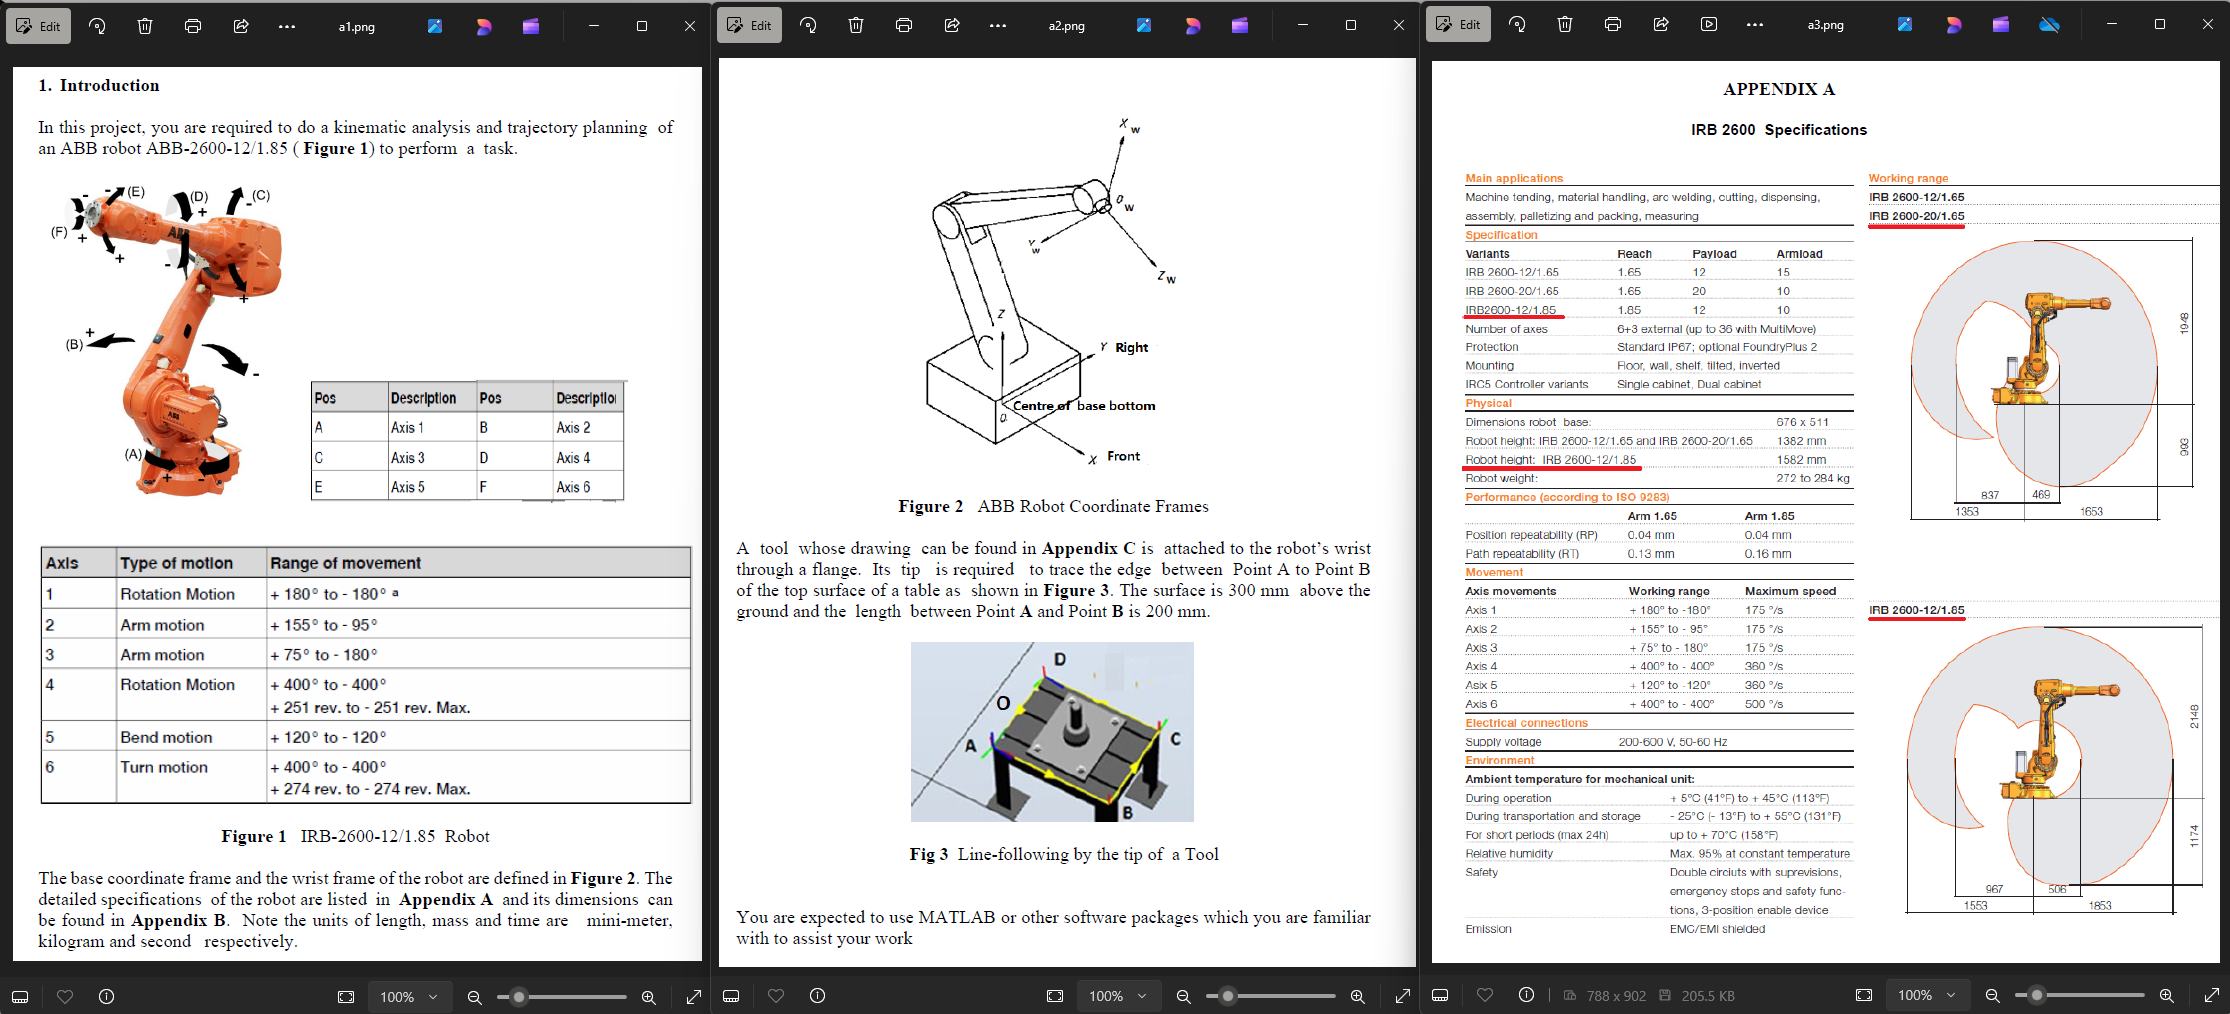Open the See more menu in the a3.png window
The height and width of the screenshot is (1014, 2230).
tap(1756, 24)
